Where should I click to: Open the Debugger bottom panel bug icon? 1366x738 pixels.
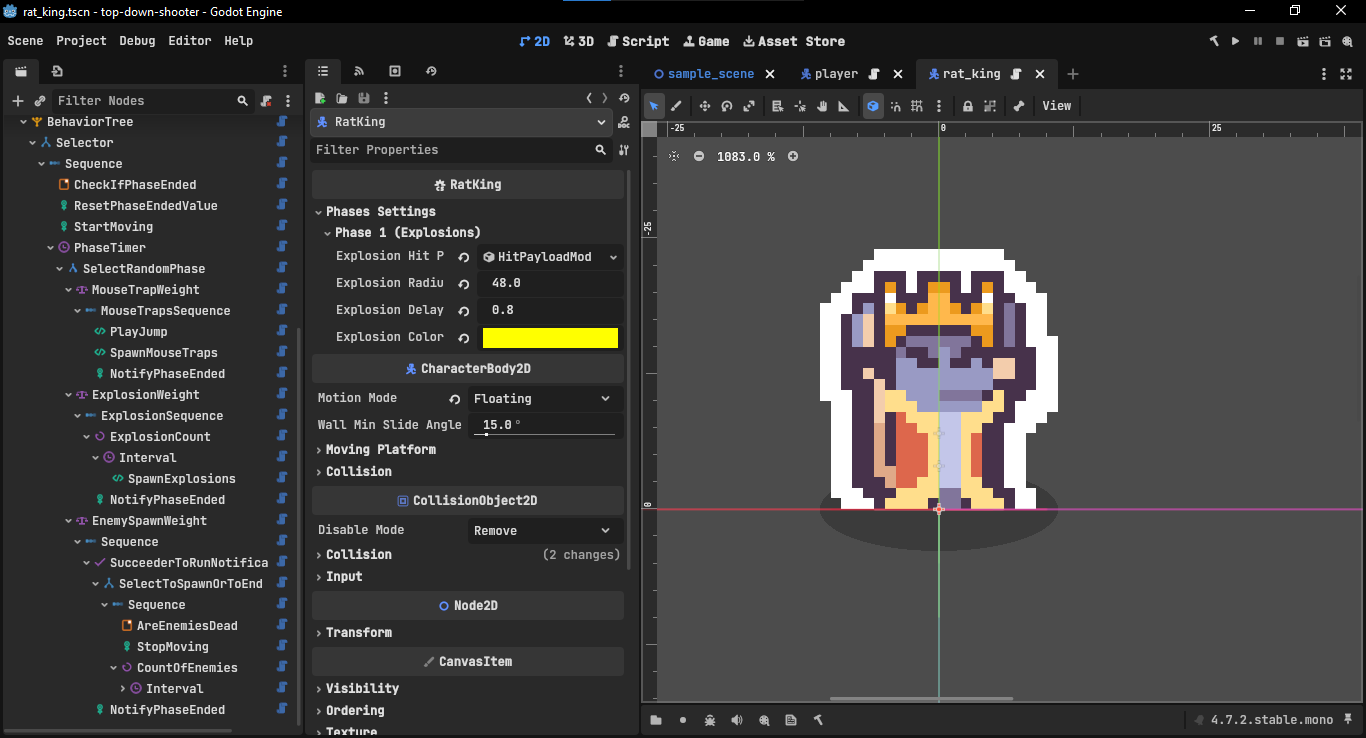tap(710, 720)
